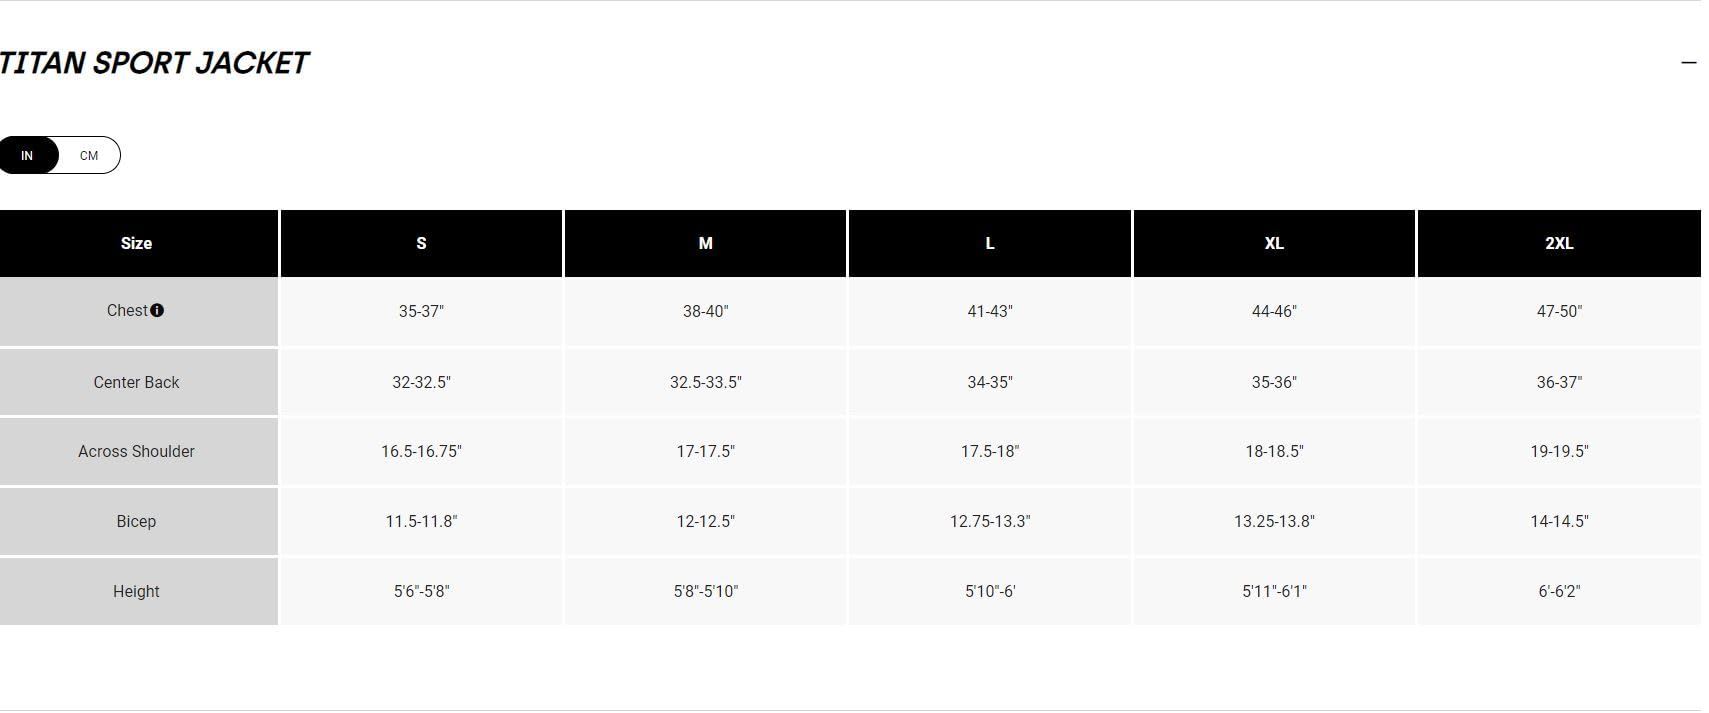
Task: Click the 35-36" center back cell
Action: point(1274,382)
